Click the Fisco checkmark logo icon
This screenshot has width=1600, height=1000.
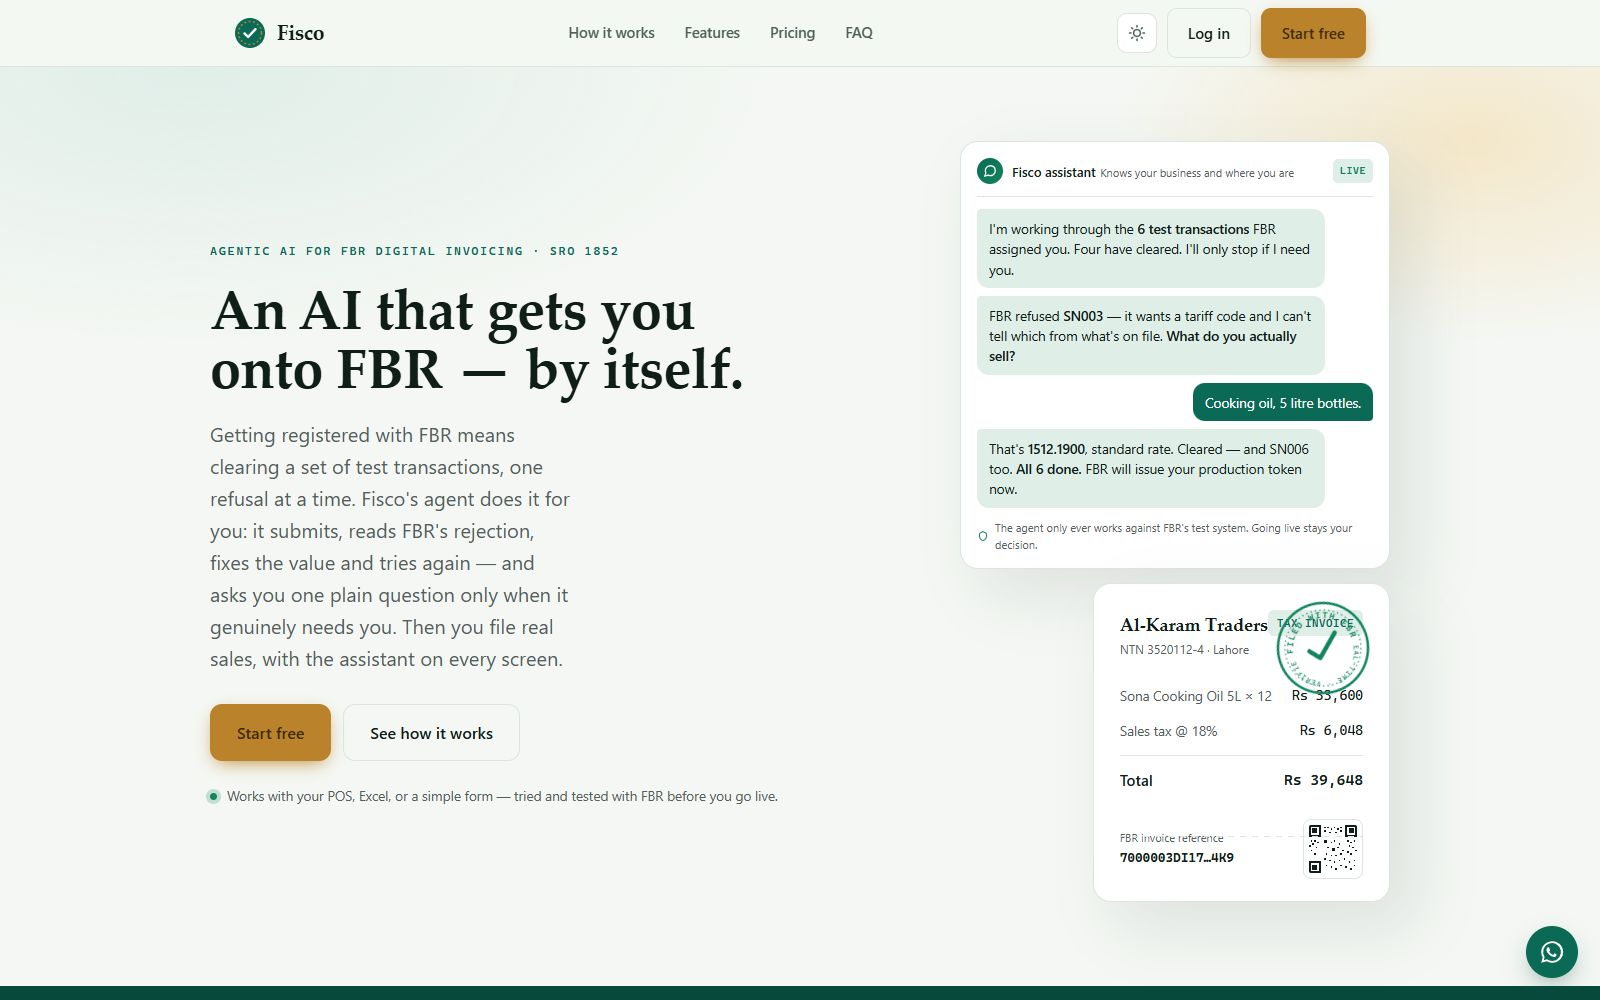point(249,33)
